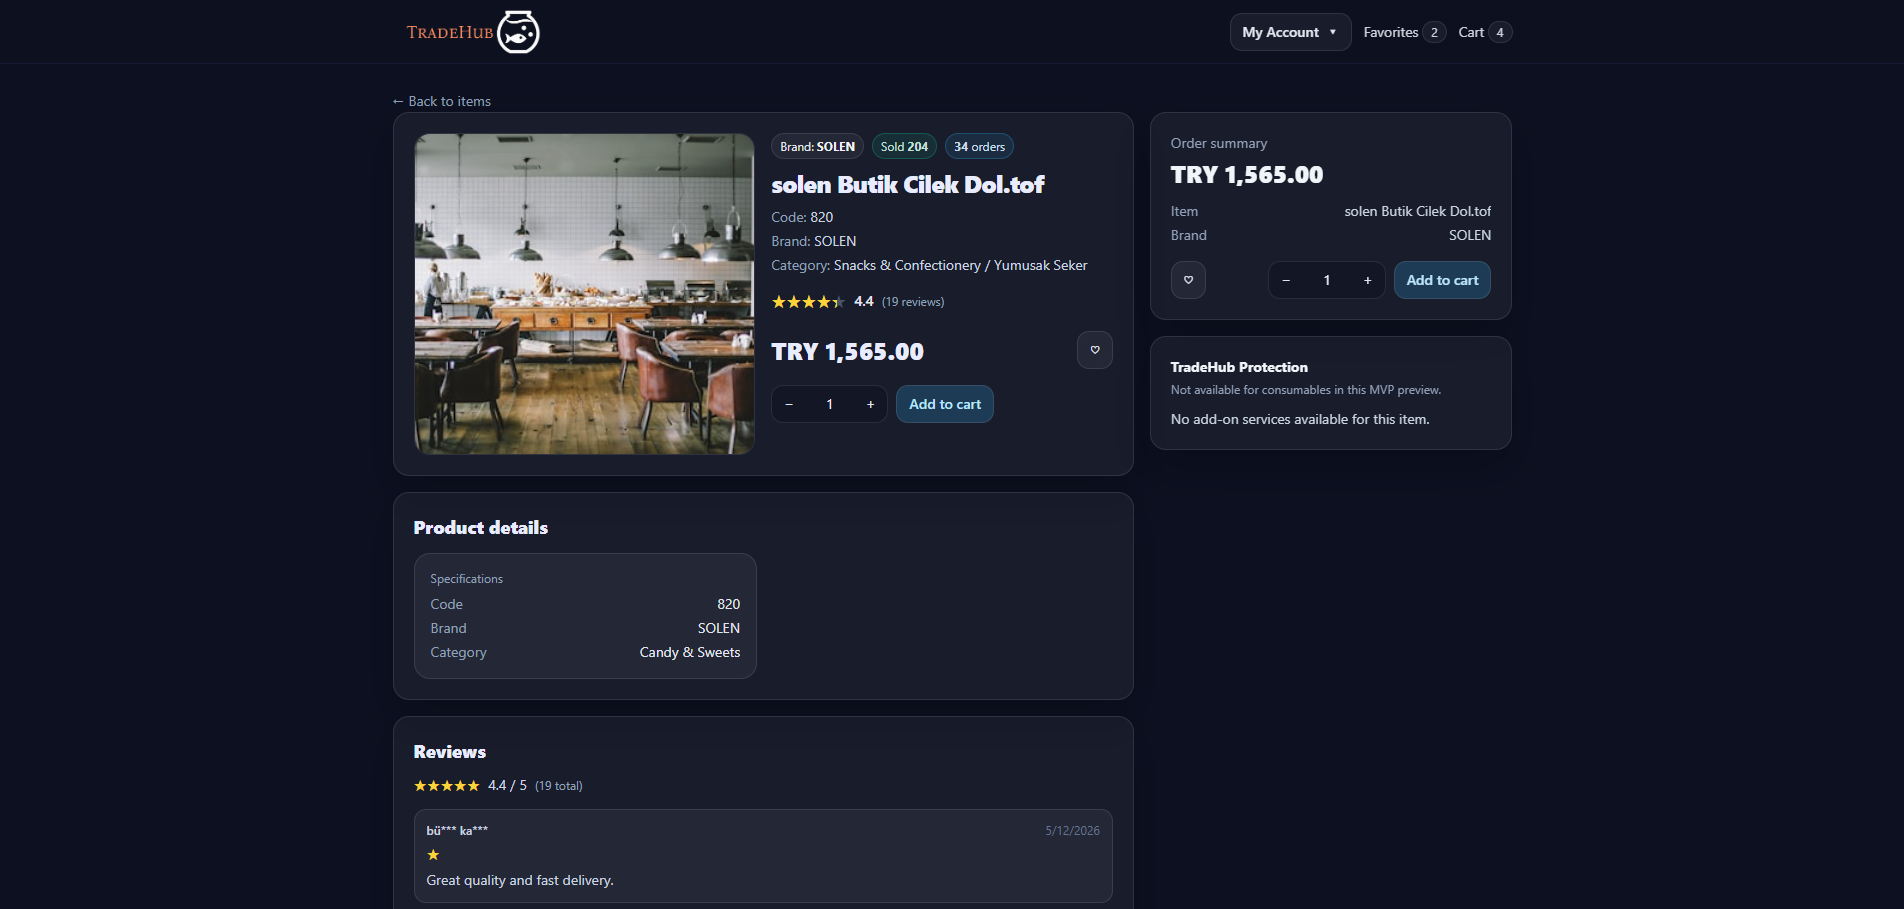Viewport: 1904px width, 909px height.
Task: Open the Favorites page
Action: click(x=1404, y=32)
